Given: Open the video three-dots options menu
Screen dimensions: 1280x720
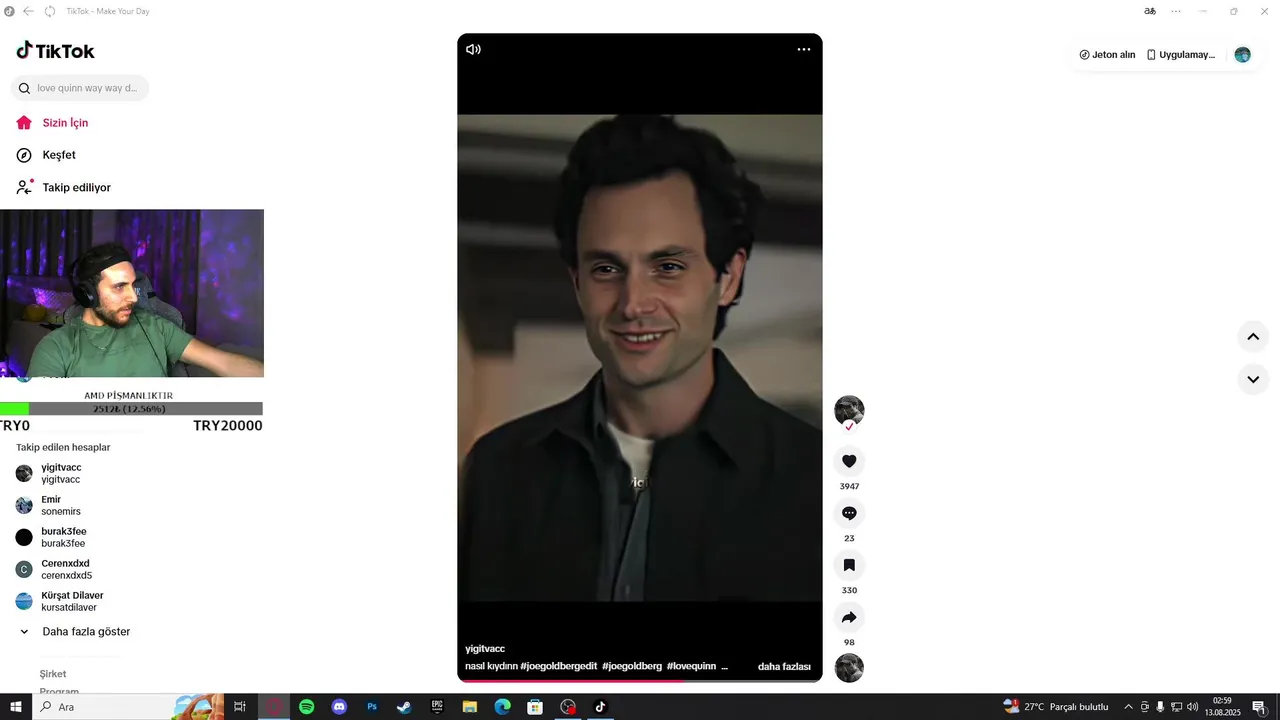Looking at the screenshot, I should [x=803, y=49].
